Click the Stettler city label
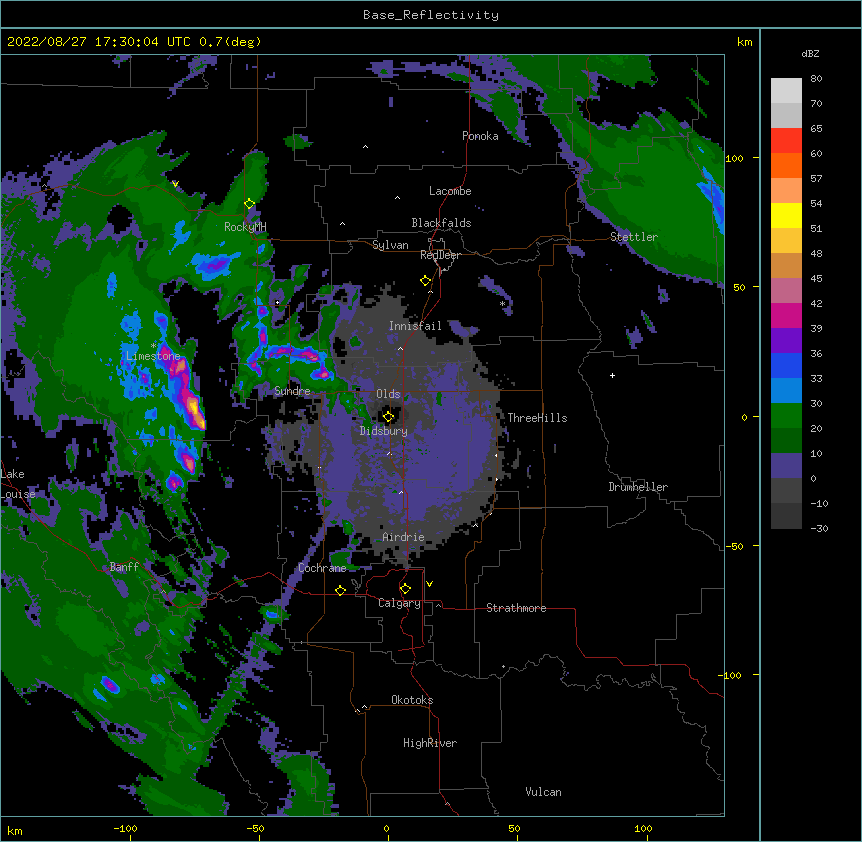Screen dimensions: 862x842 pyautogui.click(x=634, y=237)
